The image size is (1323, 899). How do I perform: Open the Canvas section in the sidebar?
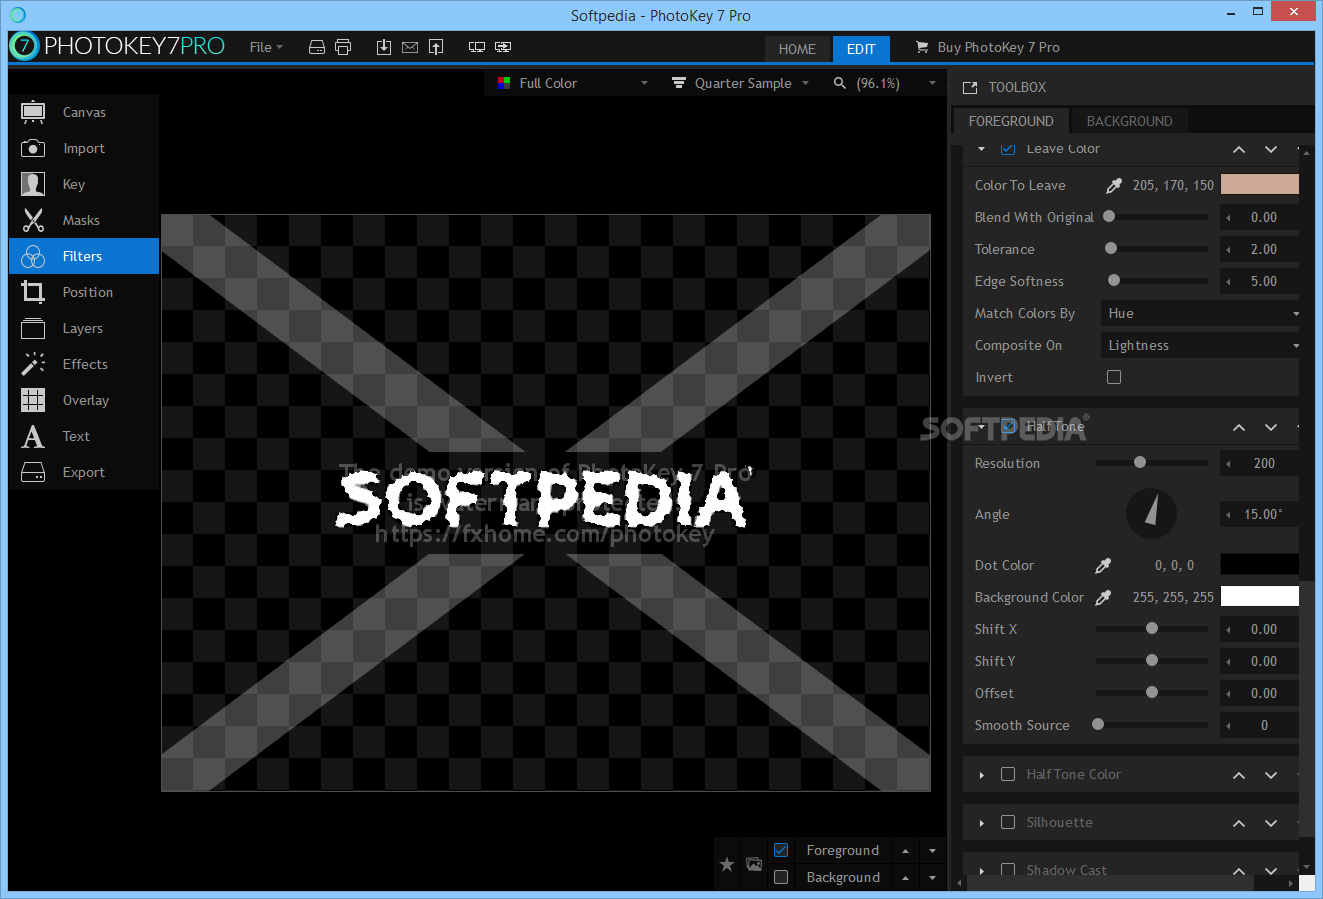tap(84, 112)
